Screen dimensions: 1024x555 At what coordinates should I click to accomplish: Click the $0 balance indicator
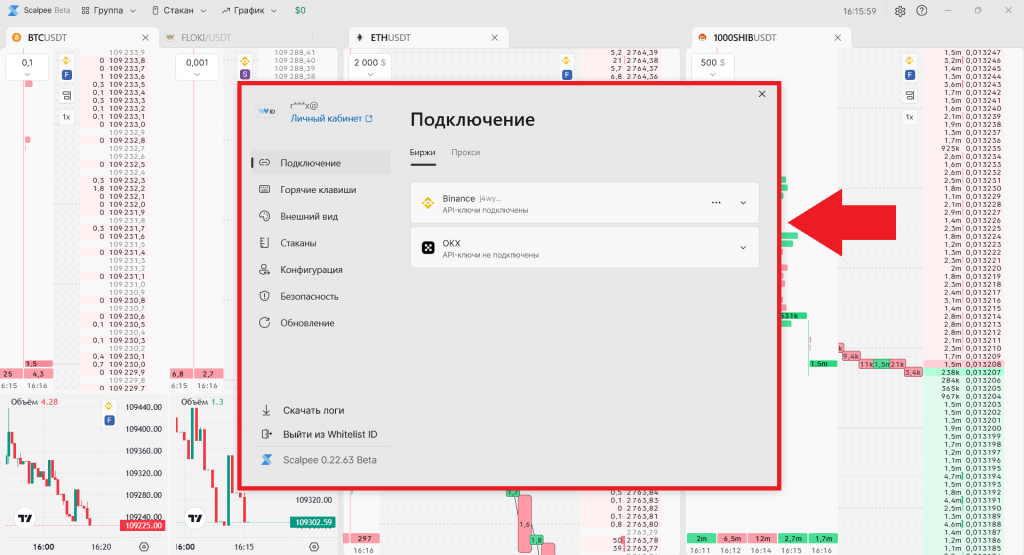pos(300,10)
